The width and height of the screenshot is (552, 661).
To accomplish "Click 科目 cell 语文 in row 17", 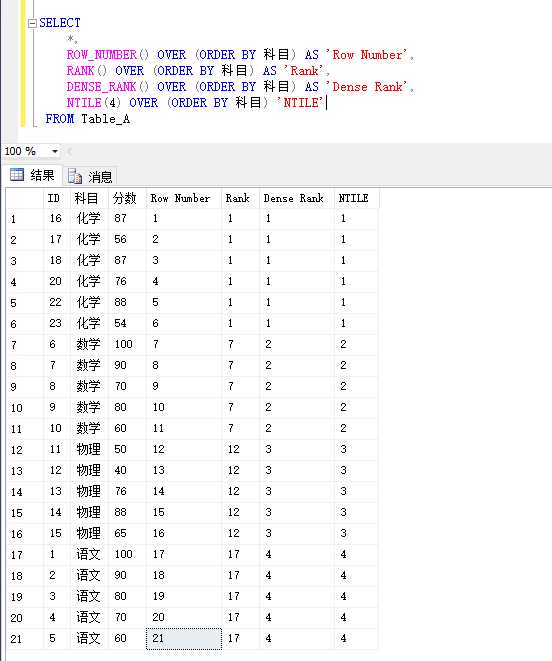I will (x=89, y=554).
